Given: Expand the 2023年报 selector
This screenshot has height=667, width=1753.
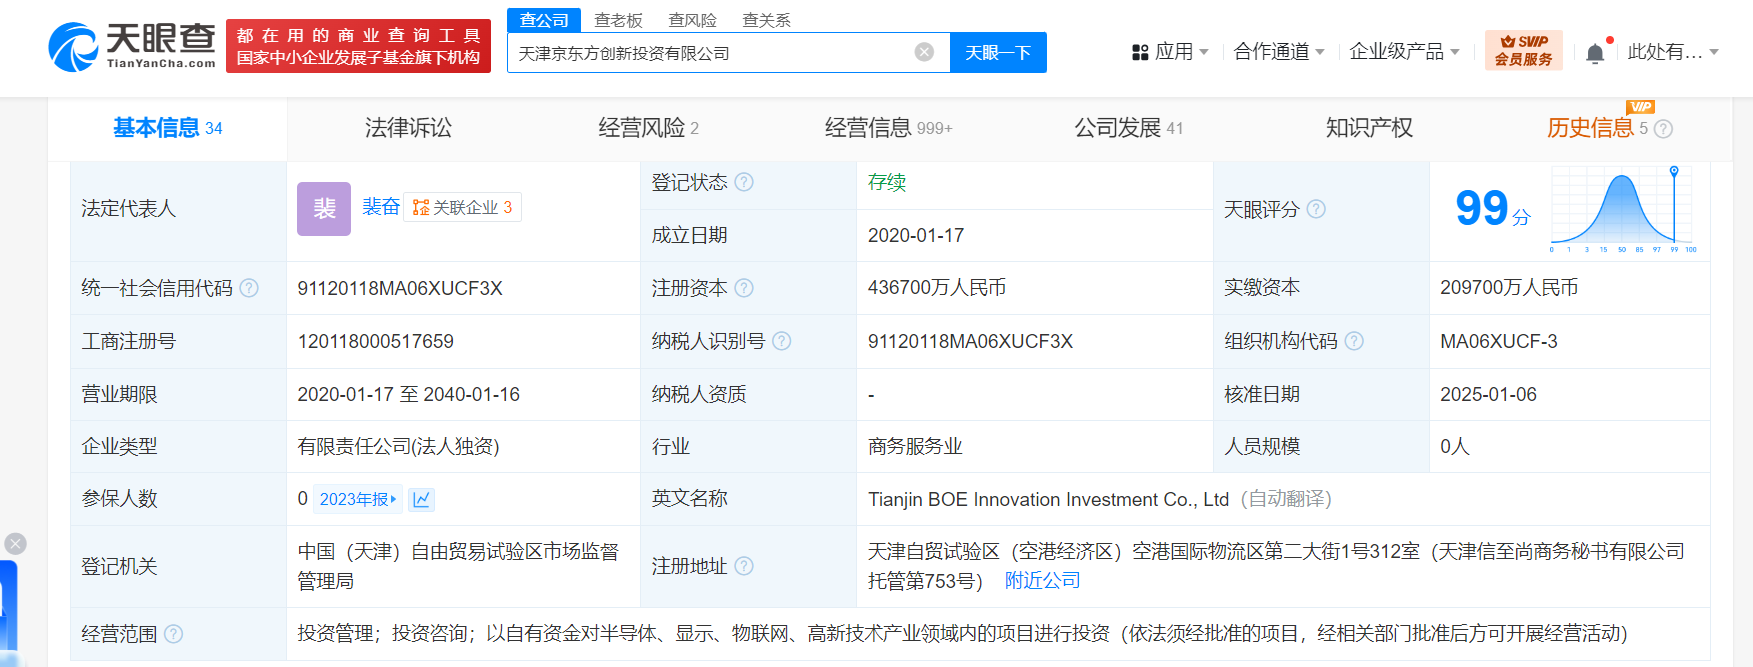Looking at the screenshot, I should click(358, 499).
